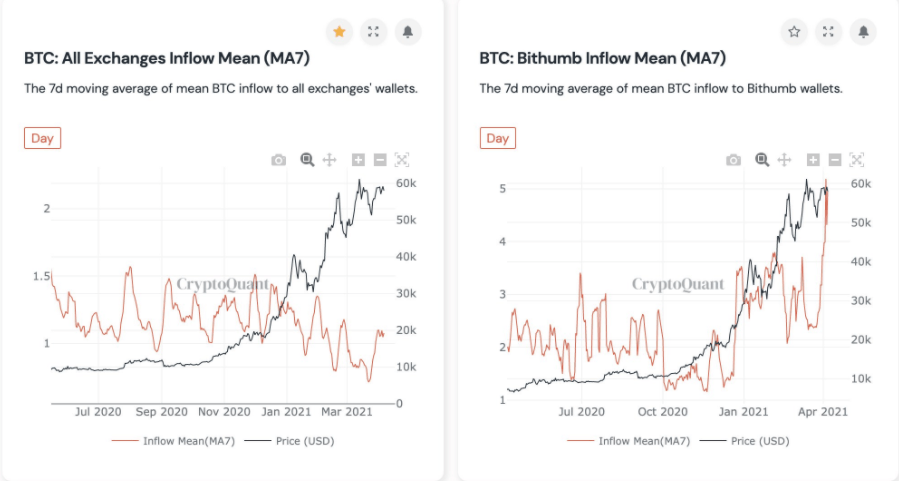Download All Exchanges plot with camera icon
899x481 pixels.
pyautogui.click(x=279, y=160)
